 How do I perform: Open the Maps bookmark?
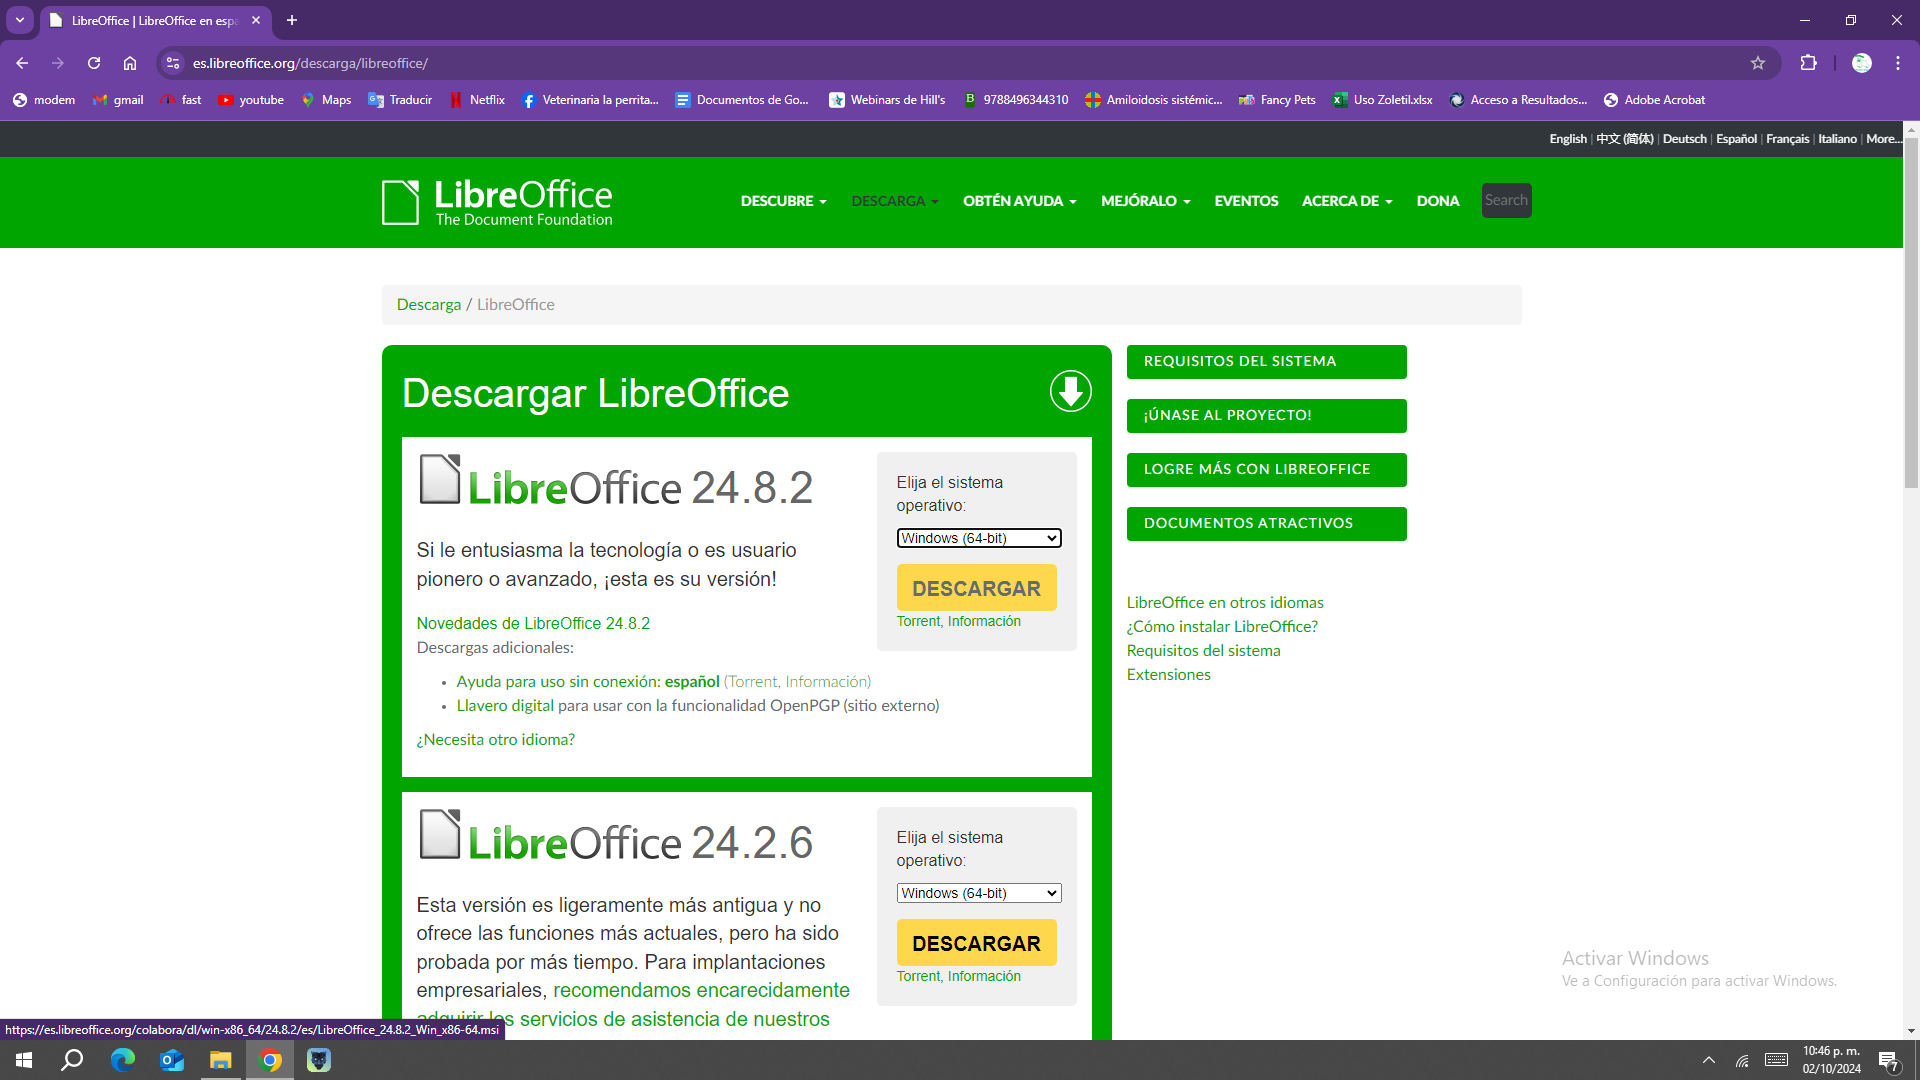(x=326, y=100)
